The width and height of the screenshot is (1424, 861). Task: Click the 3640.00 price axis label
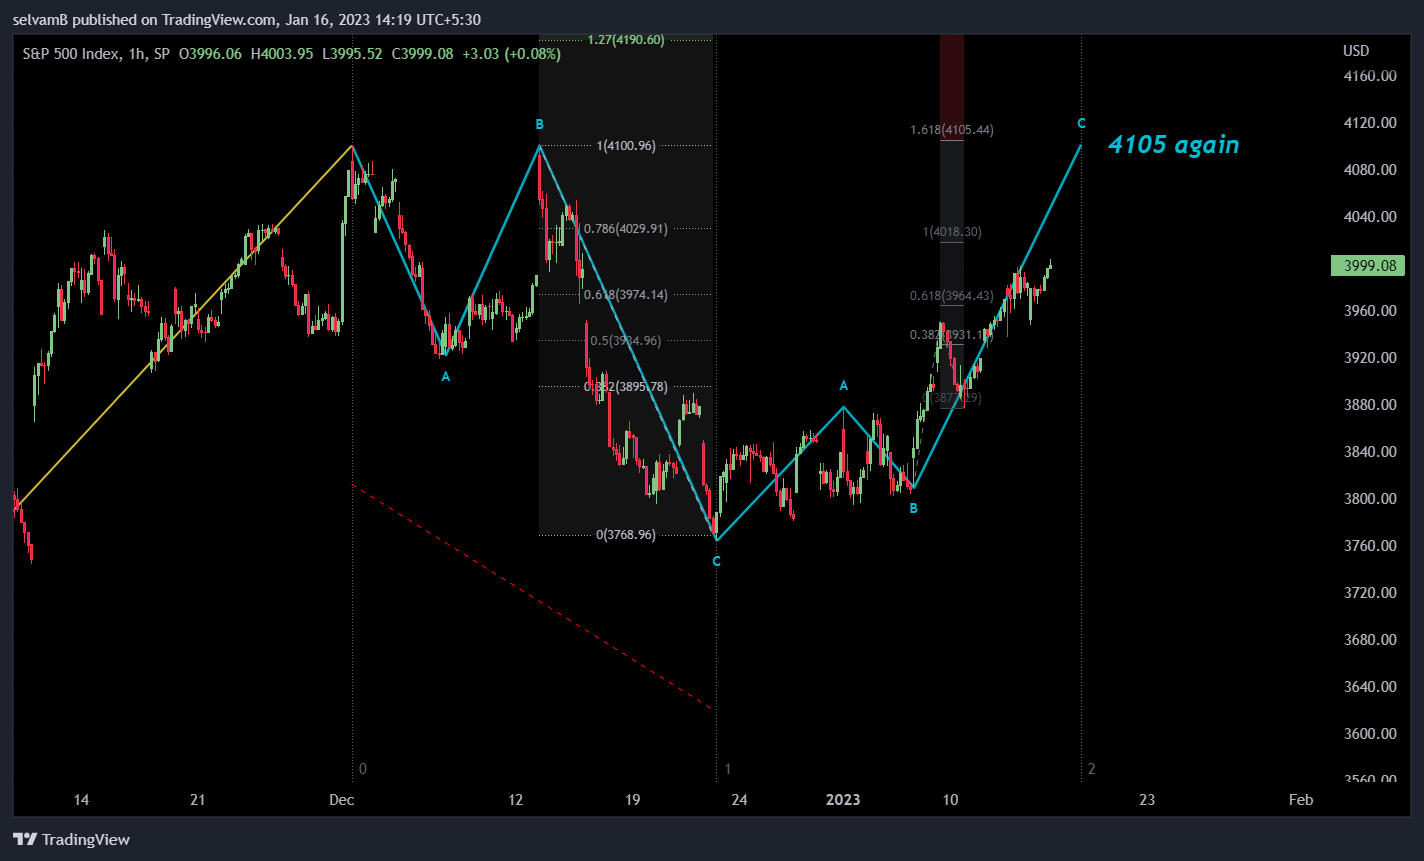1370,687
